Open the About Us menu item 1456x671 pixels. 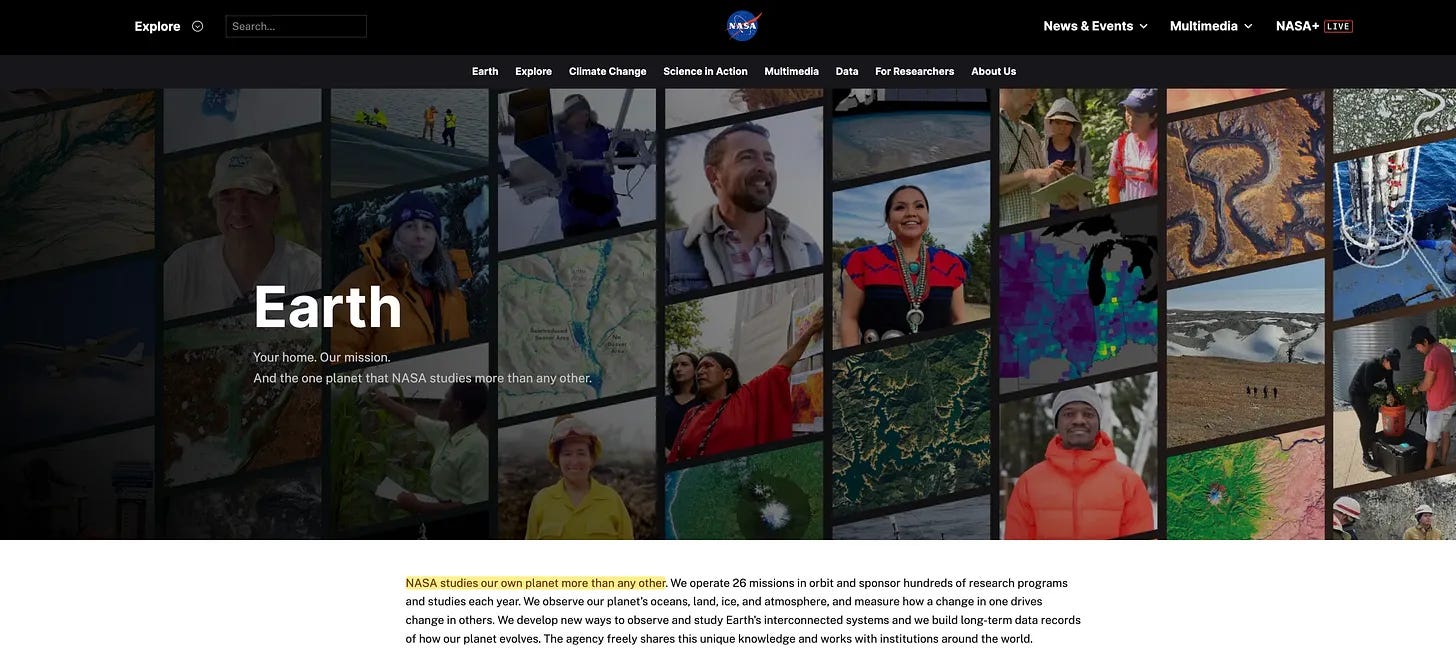coord(993,71)
